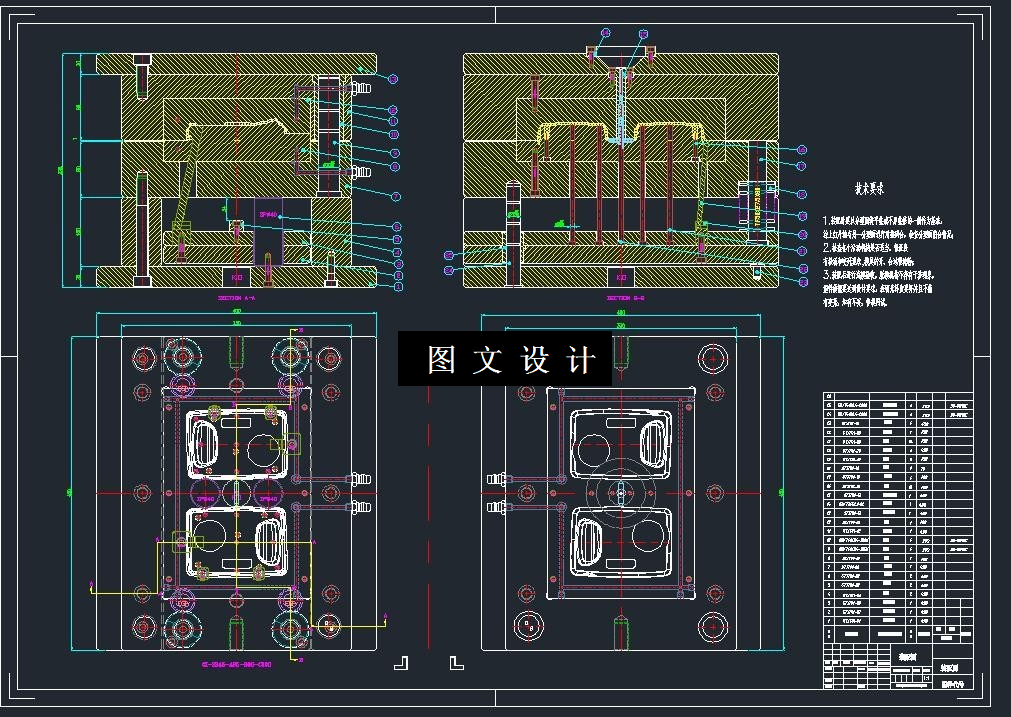Screen dimensions: 1011x717
Task: Pick part balloon 9 in section A-A
Action: (x=395, y=153)
